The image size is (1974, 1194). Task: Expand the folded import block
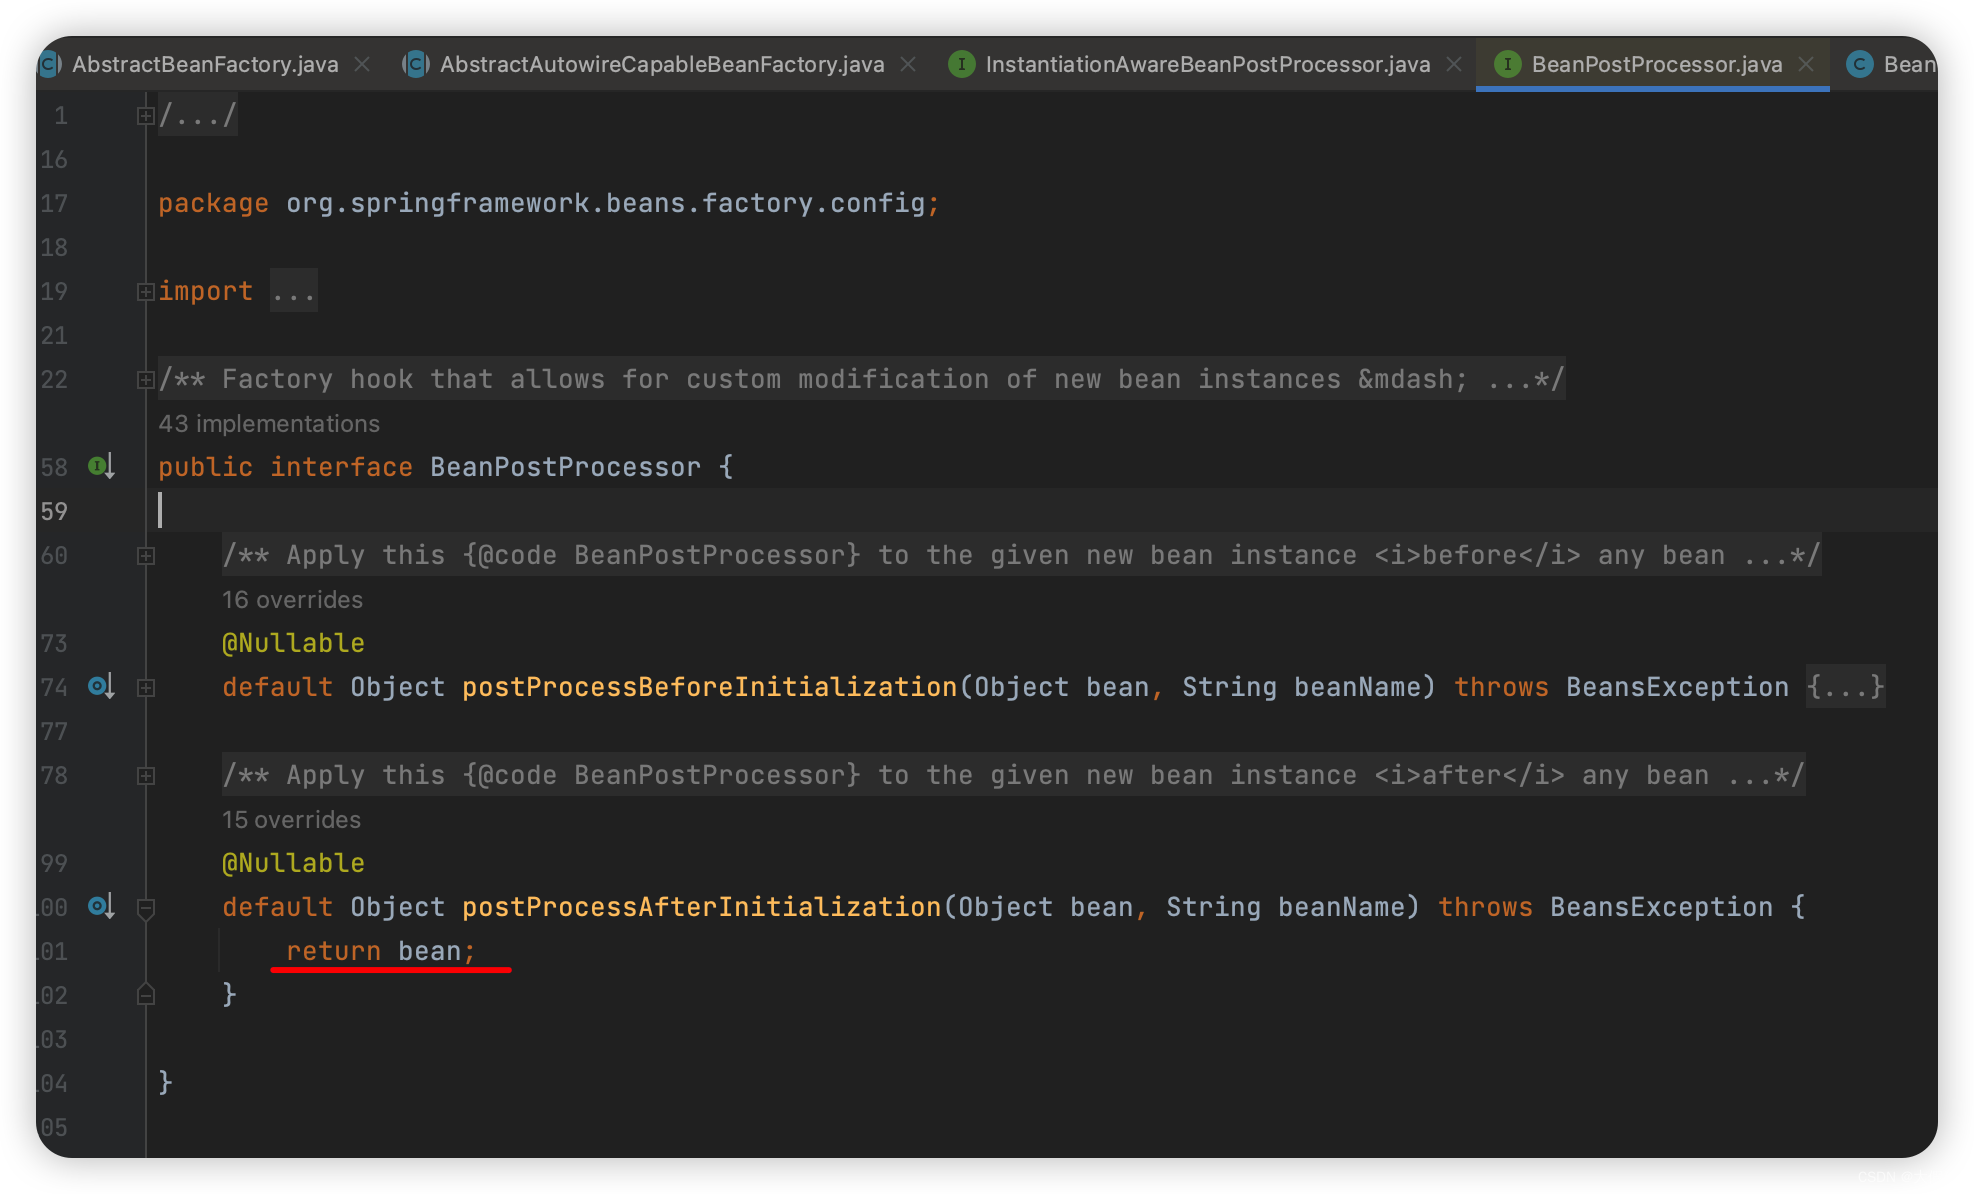[x=145, y=292]
